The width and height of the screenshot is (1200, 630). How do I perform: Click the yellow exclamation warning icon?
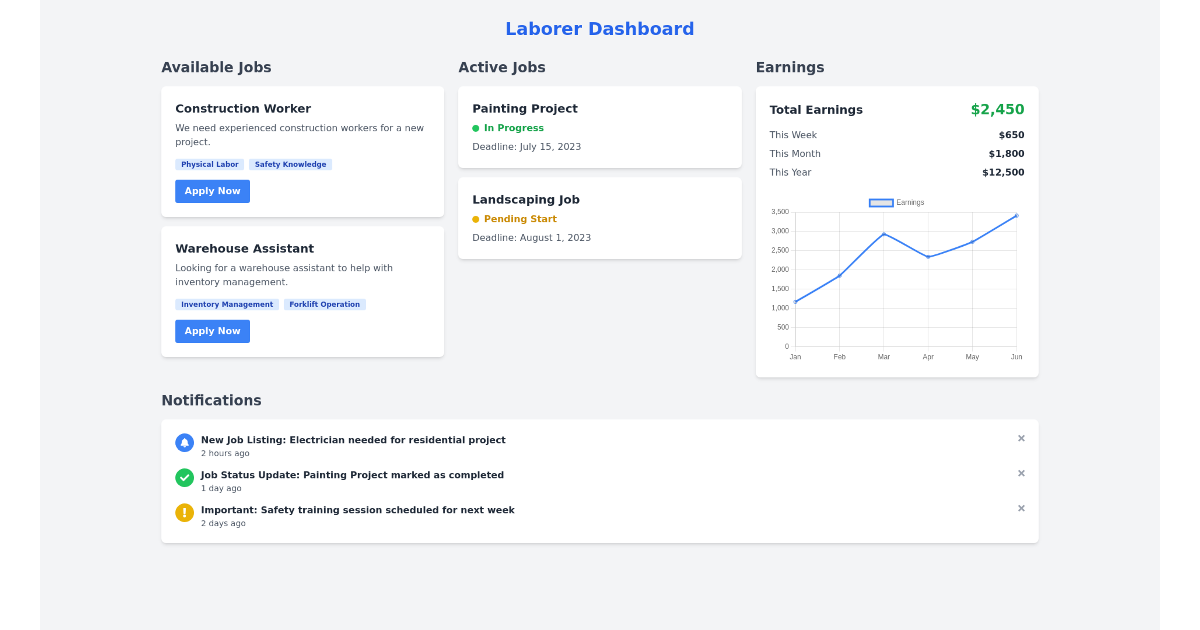click(184, 512)
